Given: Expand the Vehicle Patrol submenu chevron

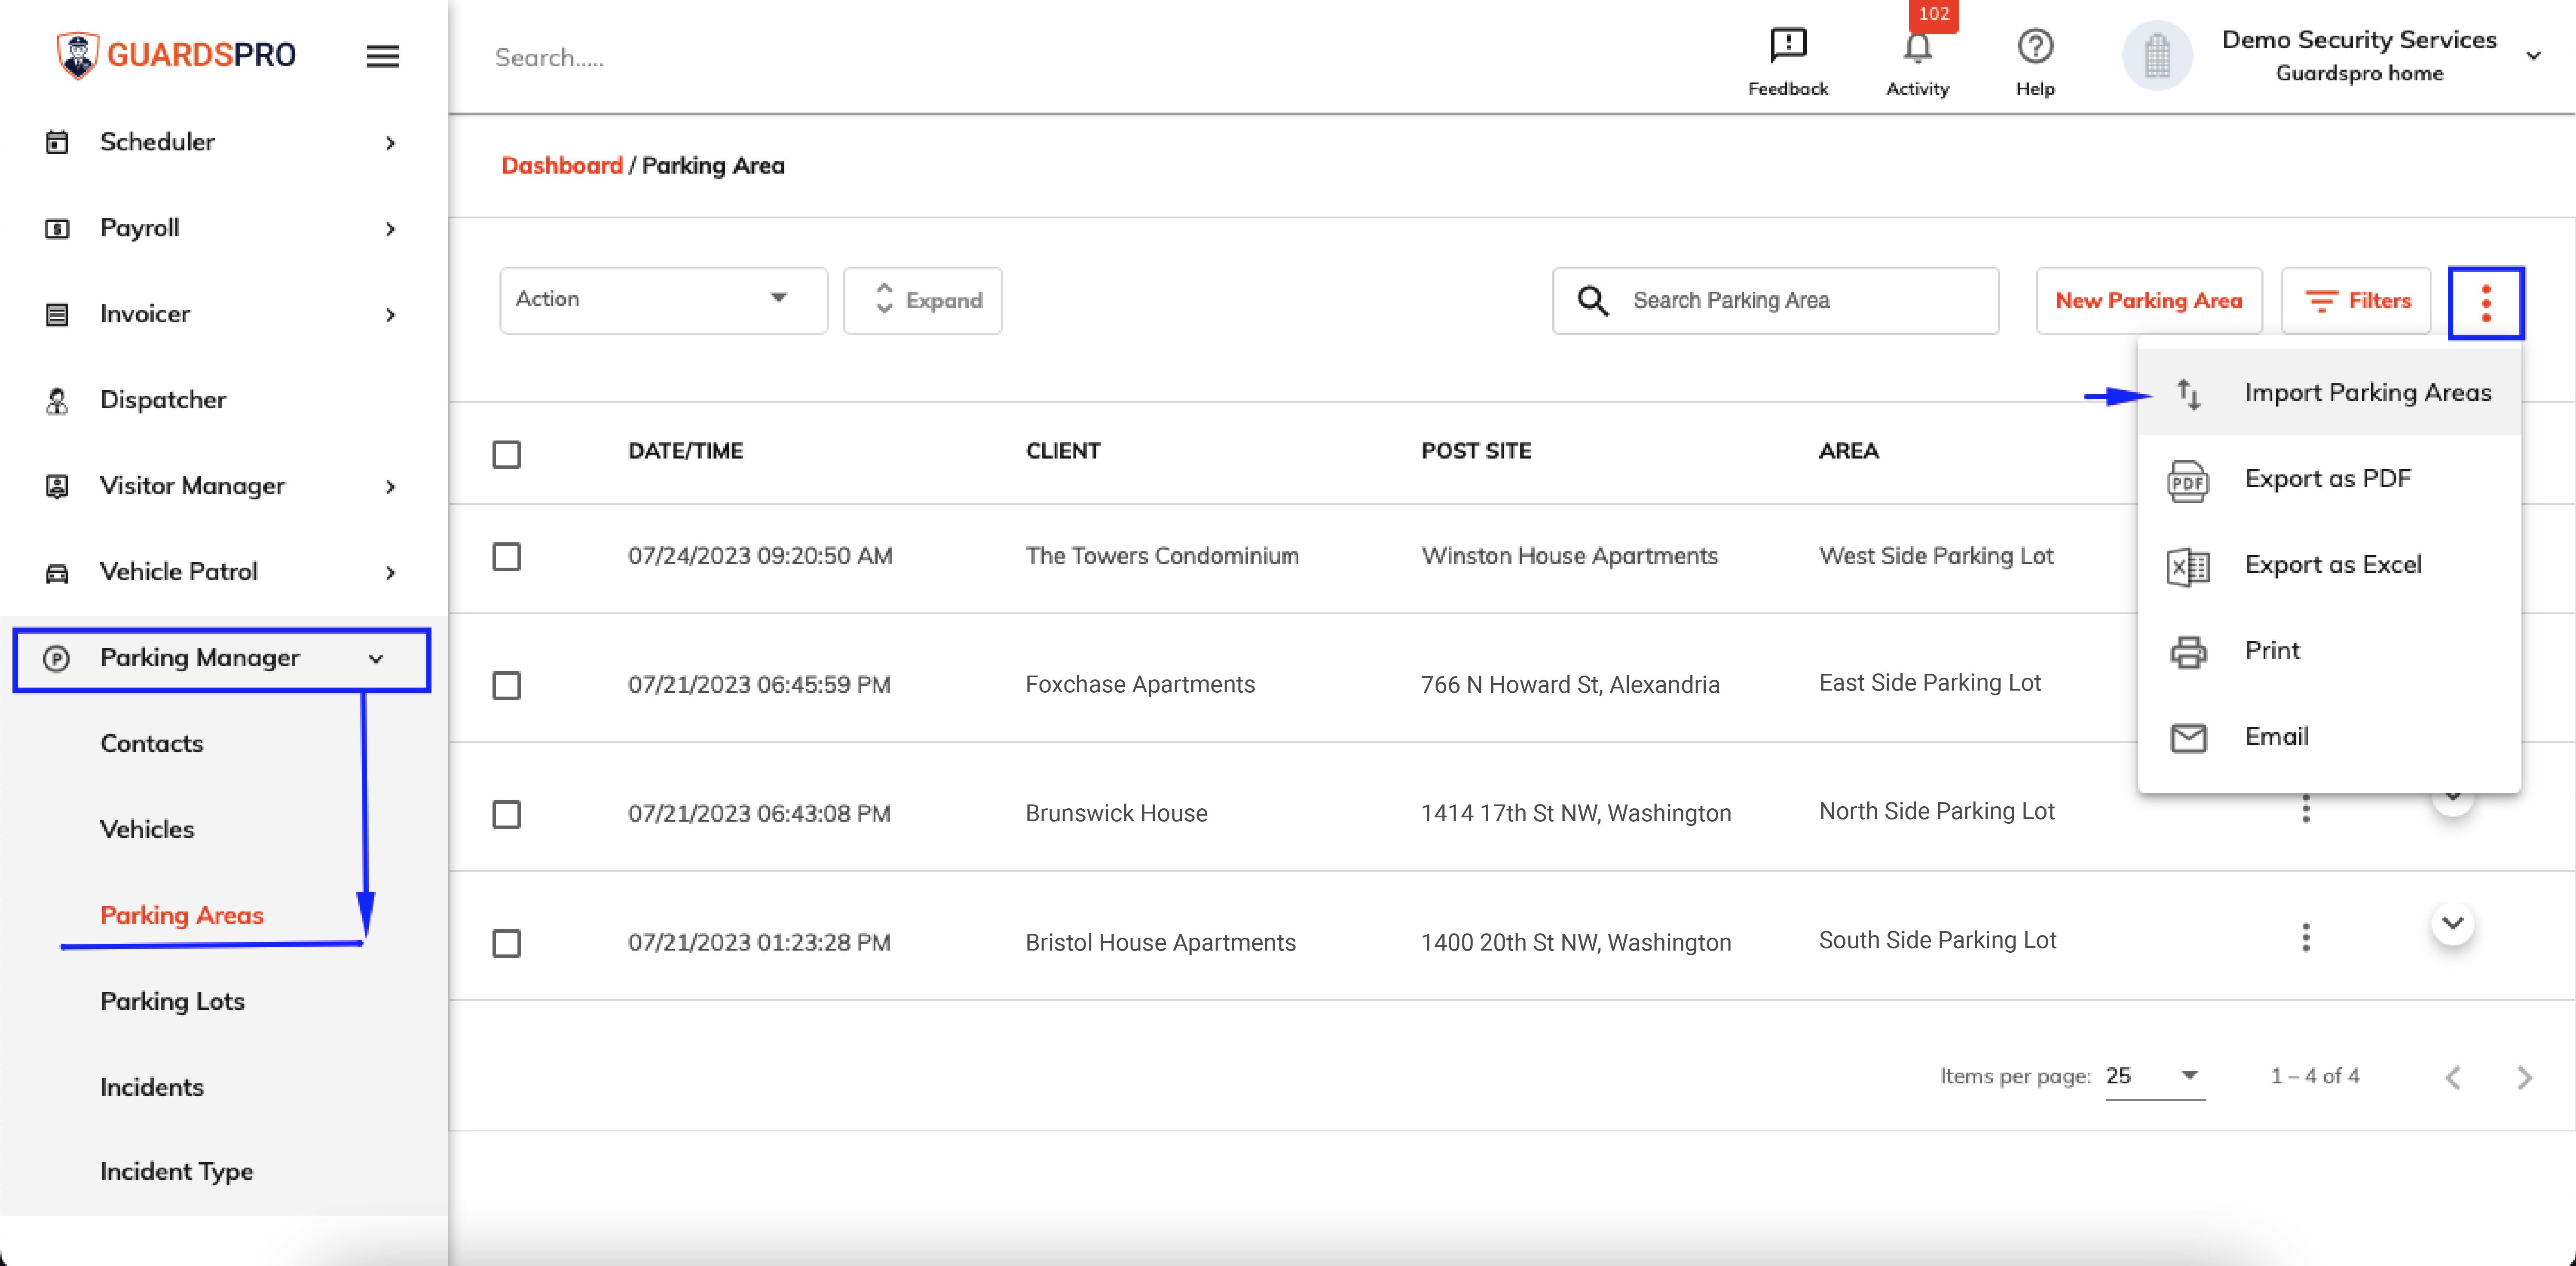Looking at the screenshot, I should pos(390,573).
